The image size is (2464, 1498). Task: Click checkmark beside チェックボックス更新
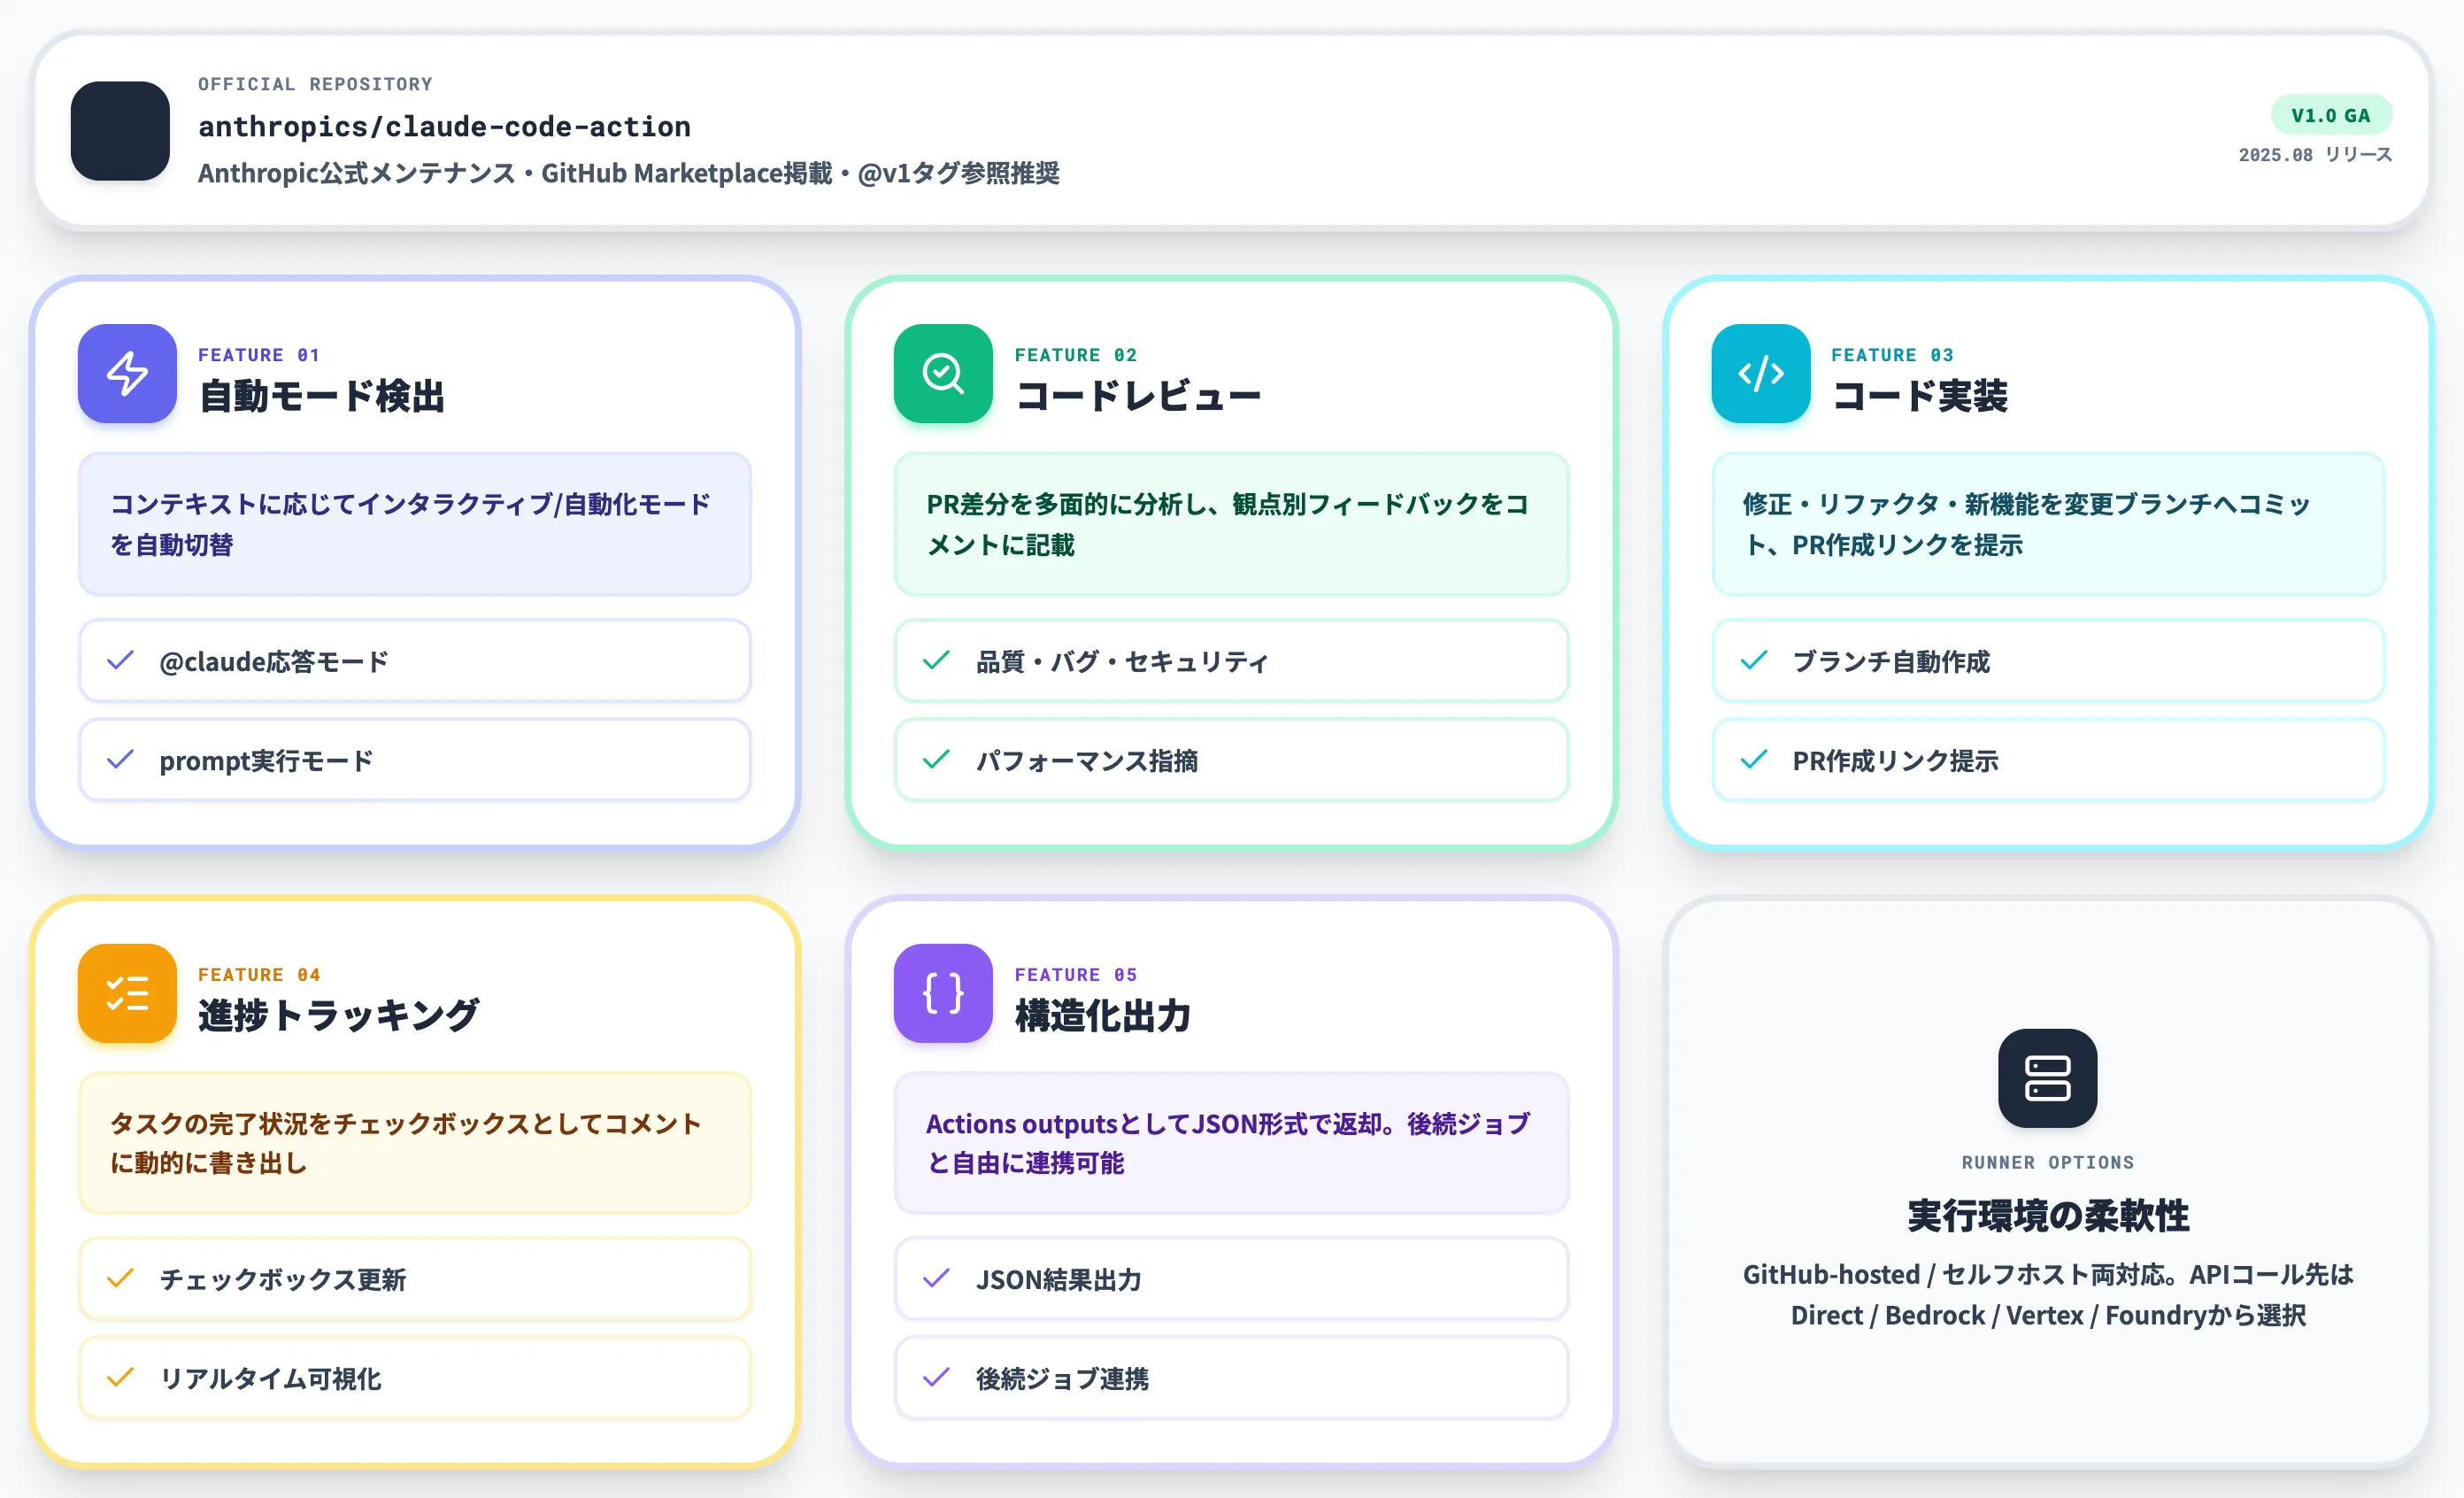(120, 1278)
